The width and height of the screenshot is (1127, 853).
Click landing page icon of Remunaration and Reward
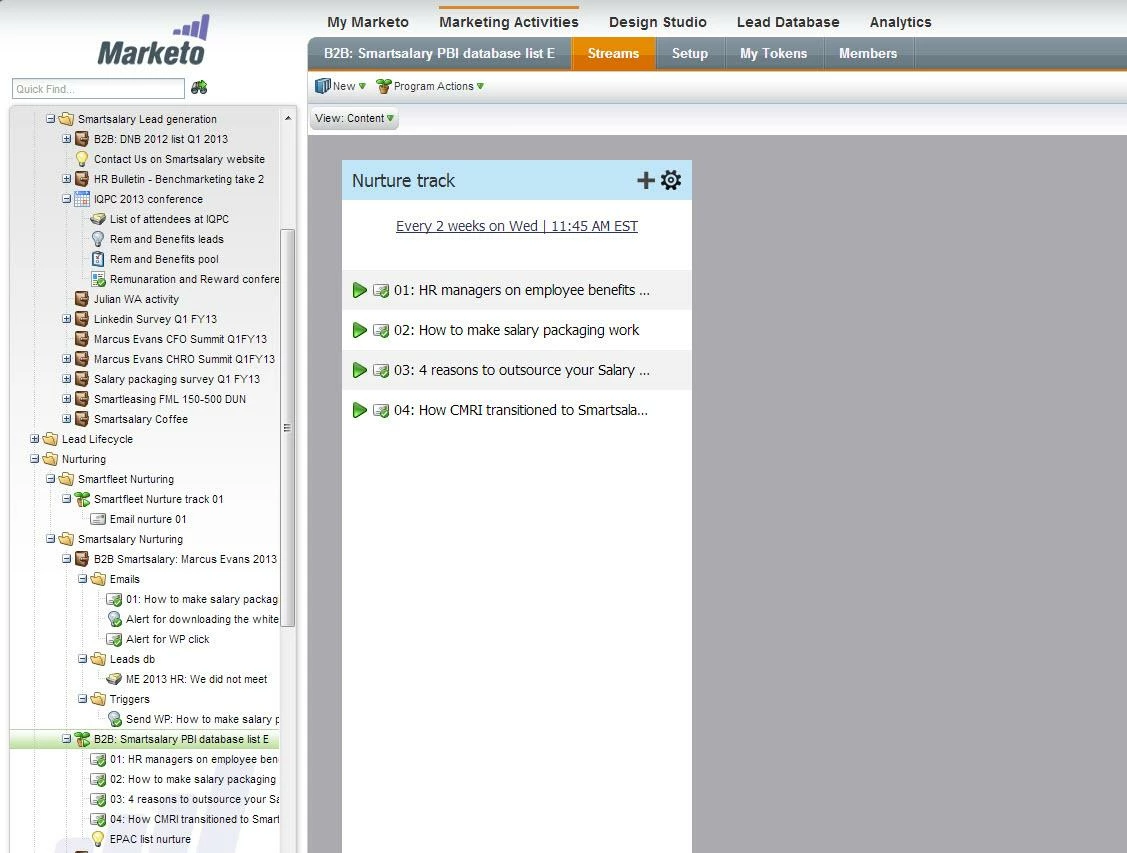[98, 280]
